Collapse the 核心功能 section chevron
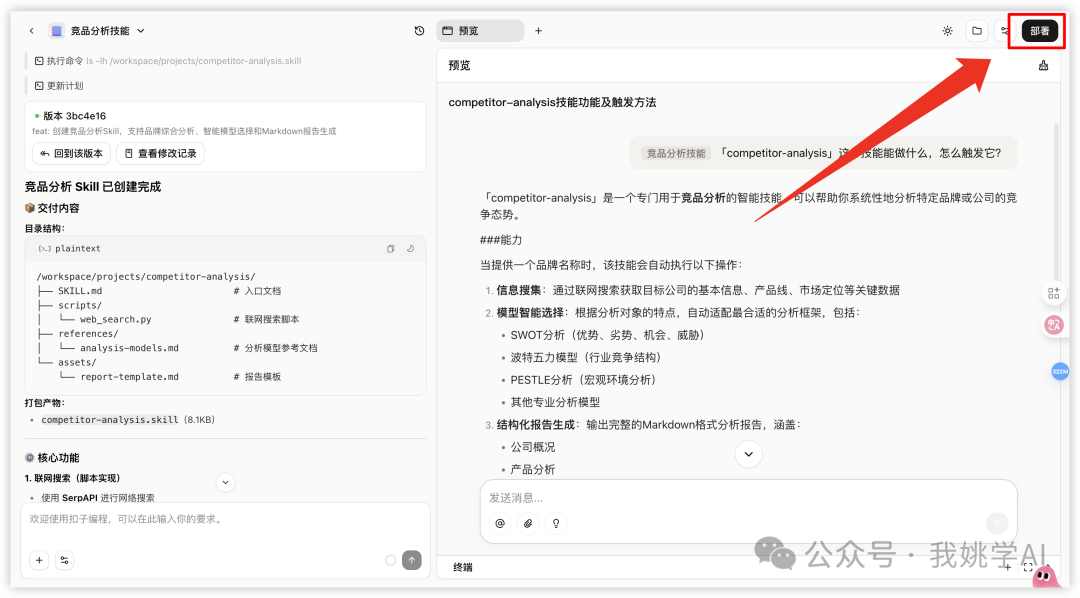 click(x=225, y=482)
